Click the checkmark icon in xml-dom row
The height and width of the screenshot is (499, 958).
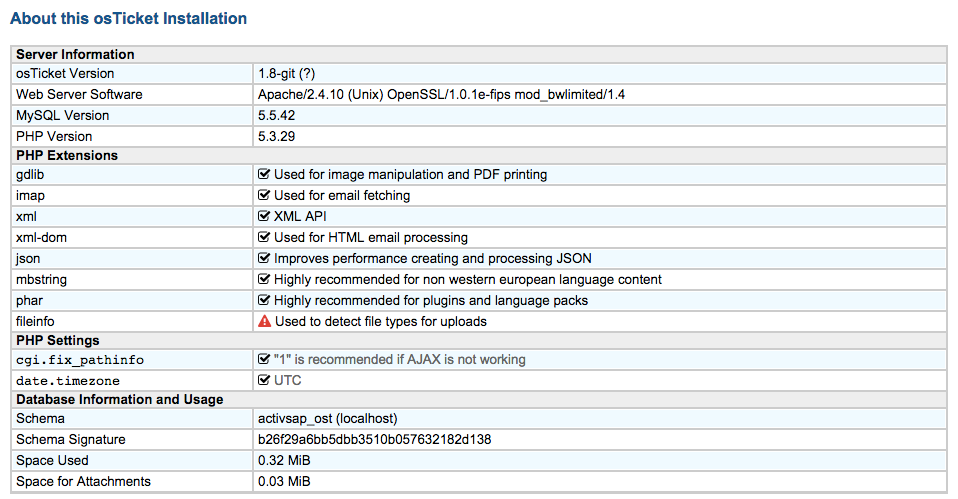[x=264, y=237]
